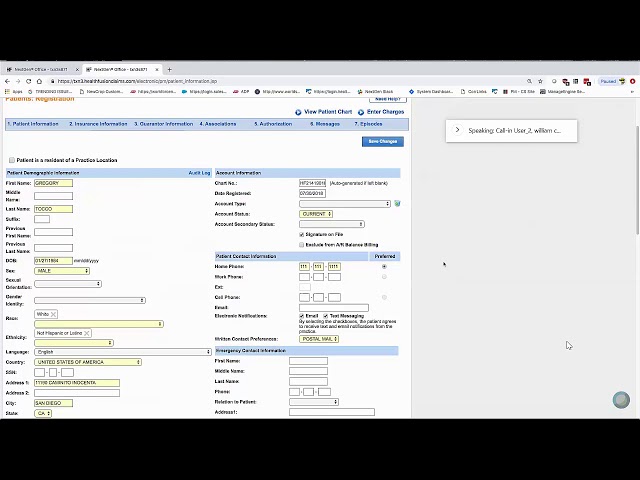This screenshot has height=480, width=640.
Task: Click the page vertical scrollbar
Action: [637, 180]
